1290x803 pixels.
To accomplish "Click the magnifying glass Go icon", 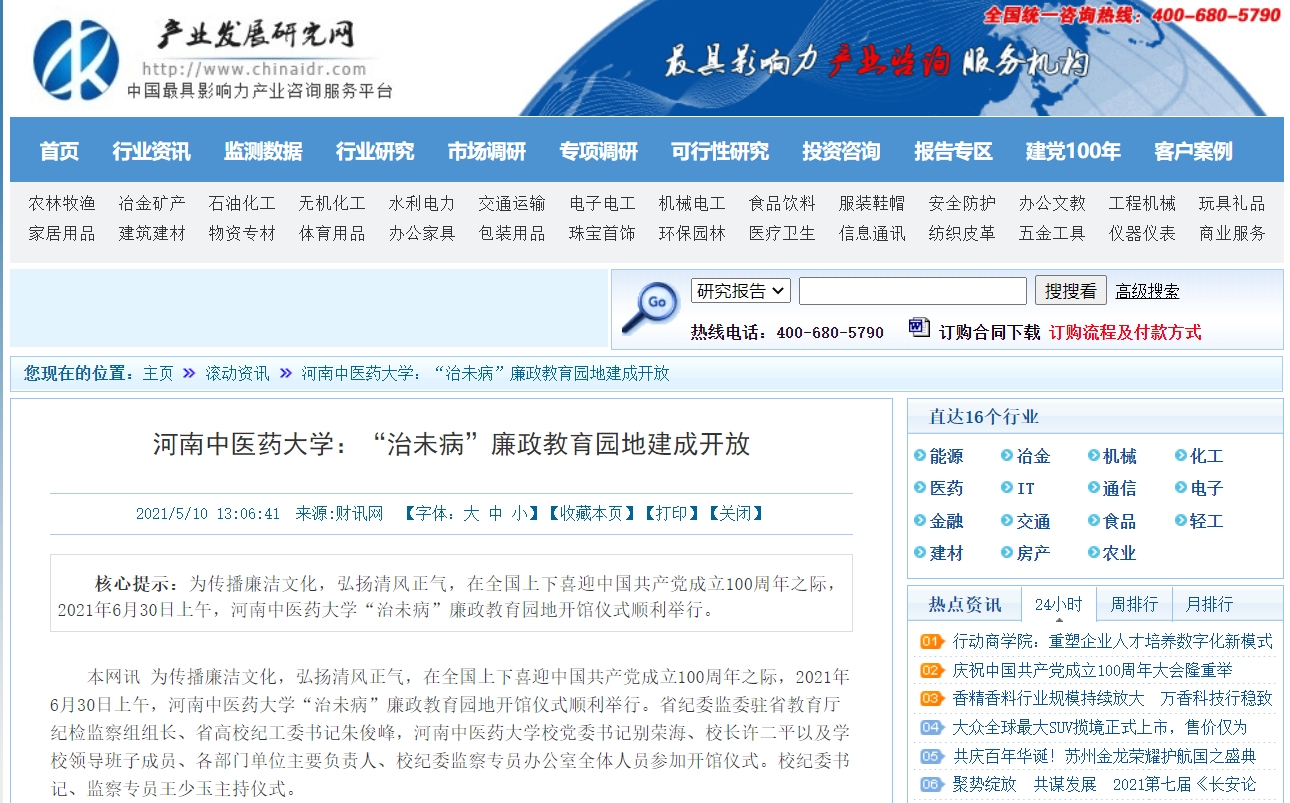I will 650,307.
